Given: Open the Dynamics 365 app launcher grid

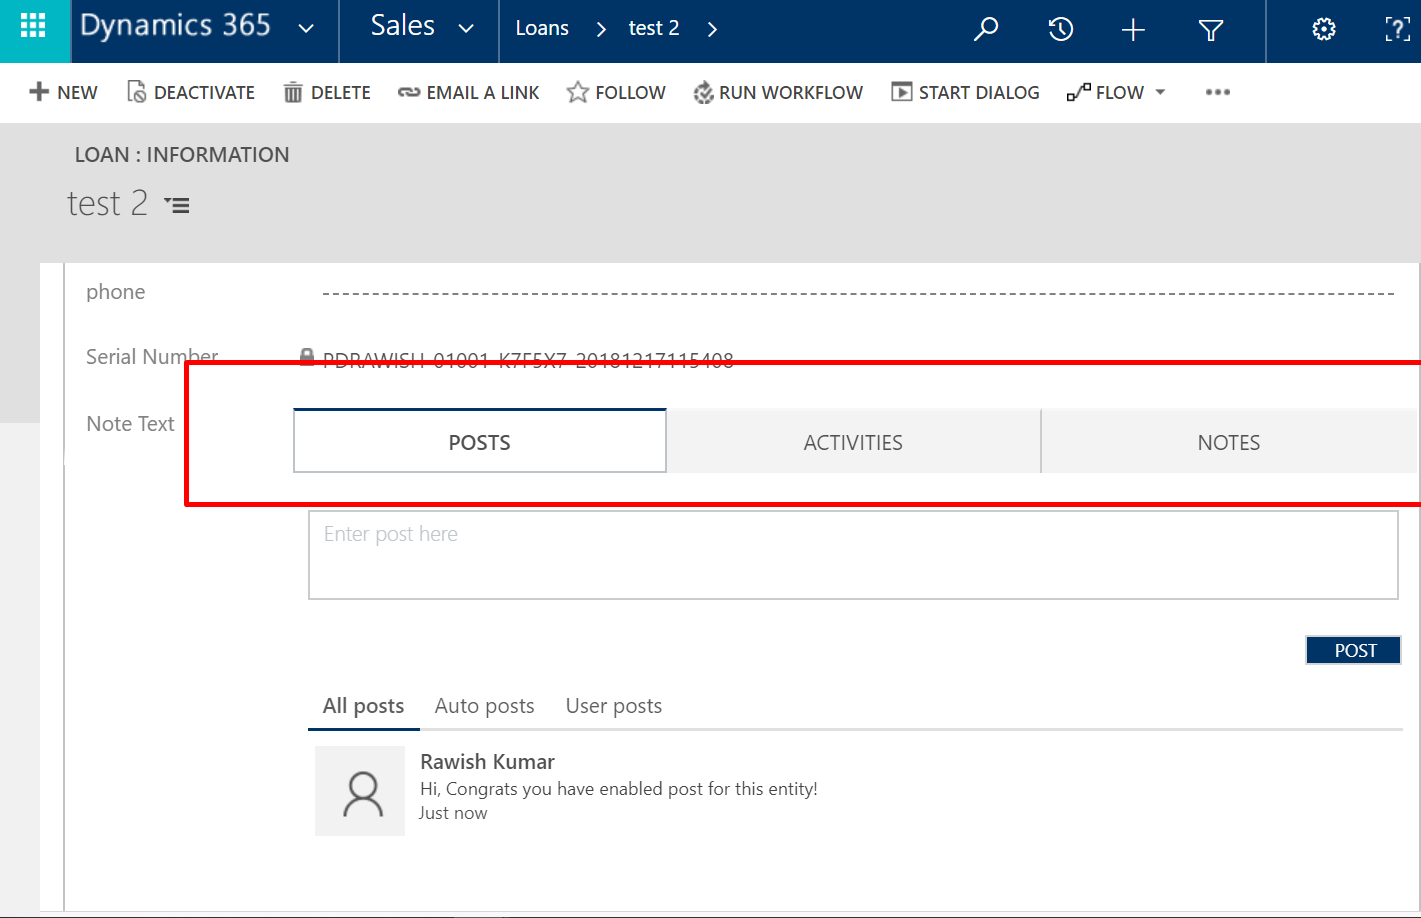Looking at the screenshot, I should pos(33,27).
